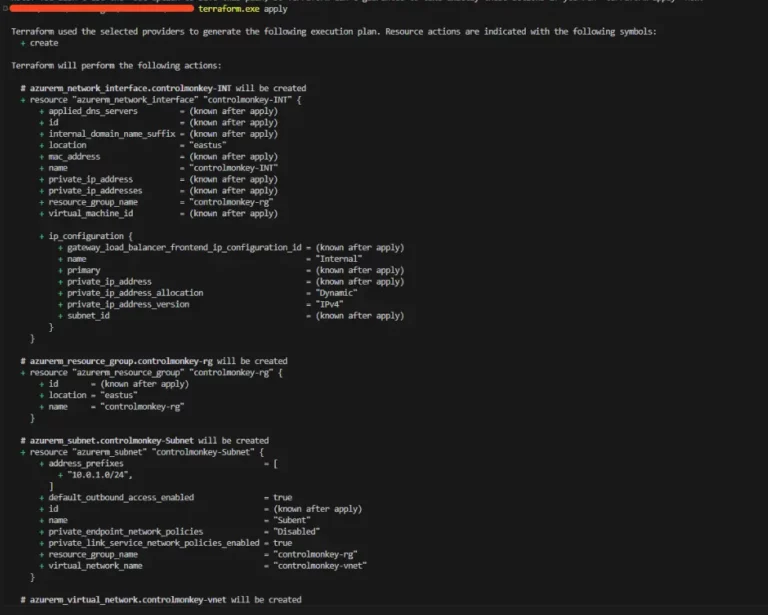Select the virtual_machine_id attribute

click(x=91, y=213)
